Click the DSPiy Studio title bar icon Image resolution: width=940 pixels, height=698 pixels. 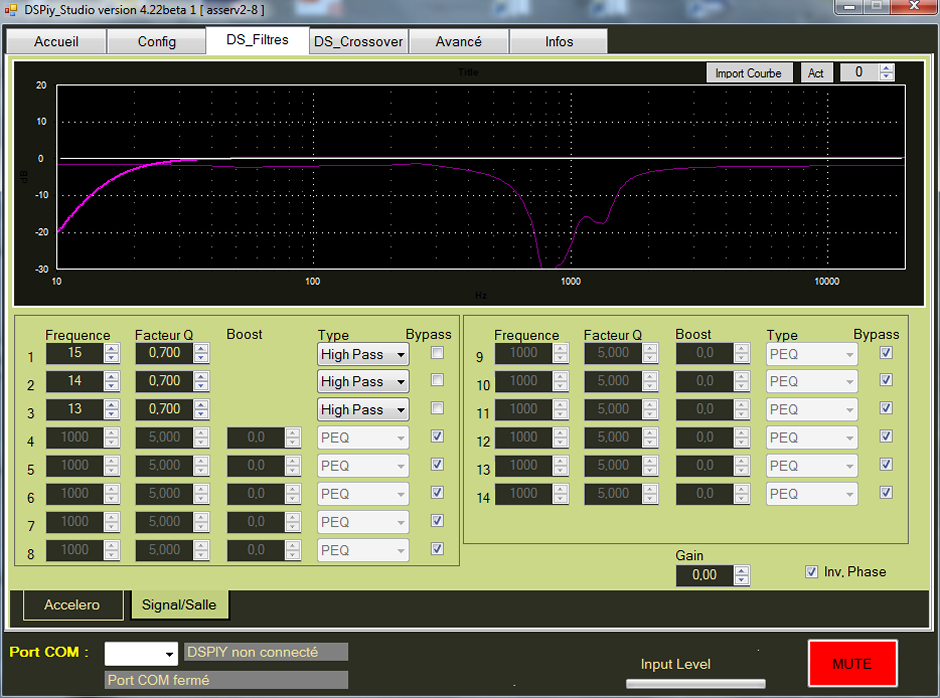pos(12,9)
